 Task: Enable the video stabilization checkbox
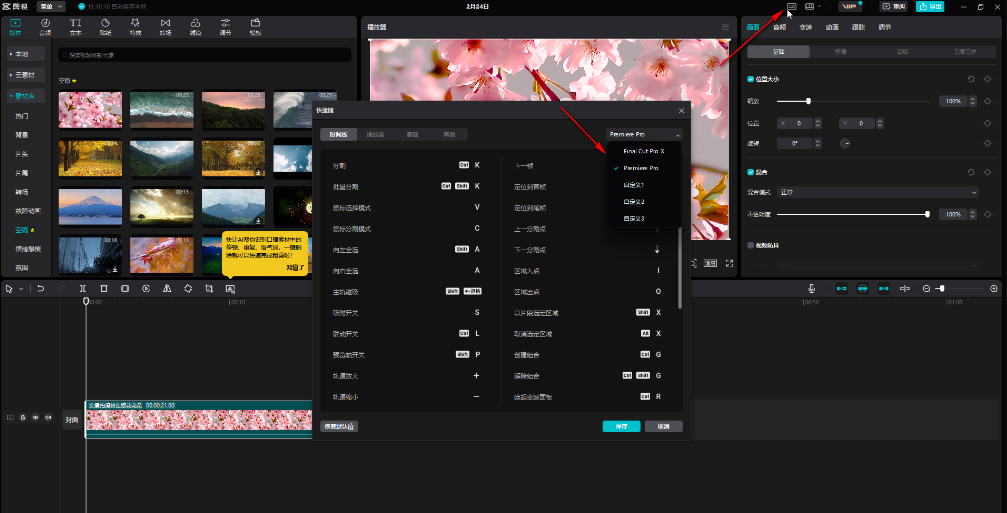pyautogui.click(x=752, y=244)
